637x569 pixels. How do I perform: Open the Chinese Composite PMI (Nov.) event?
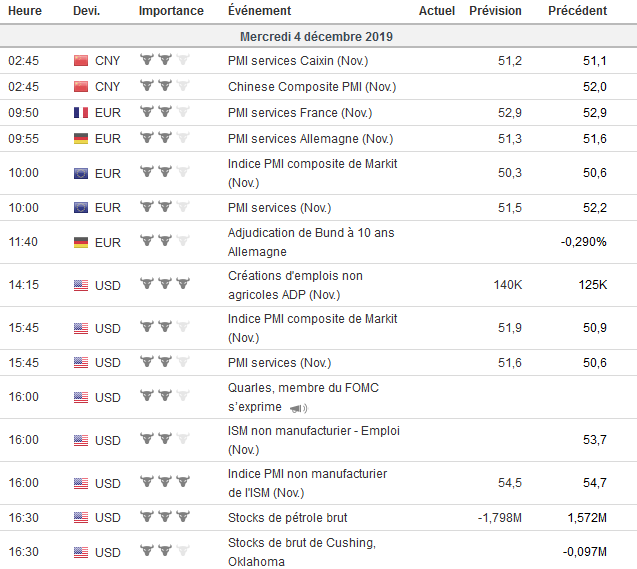coord(312,87)
